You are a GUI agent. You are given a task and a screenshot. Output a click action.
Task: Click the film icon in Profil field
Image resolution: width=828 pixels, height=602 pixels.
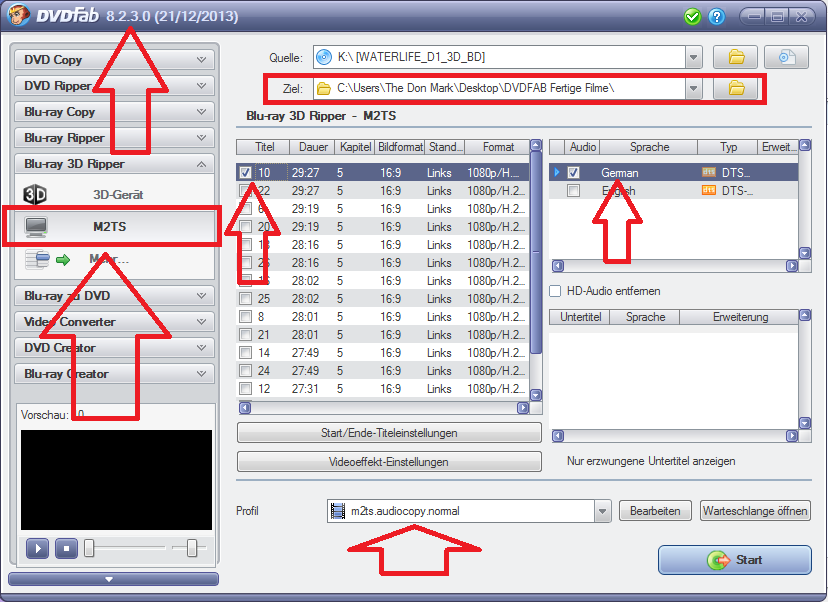point(337,511)
